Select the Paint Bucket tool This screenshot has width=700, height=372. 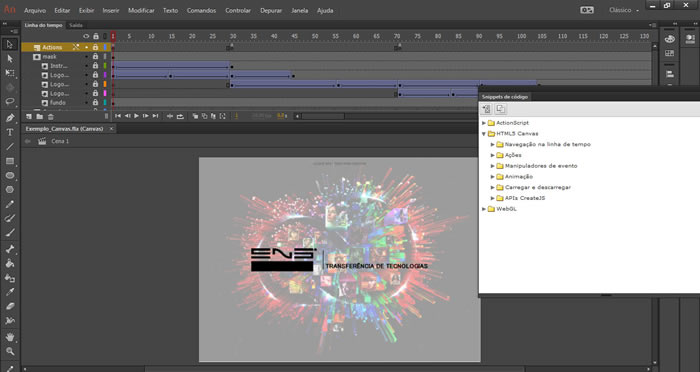pos(10,263)
